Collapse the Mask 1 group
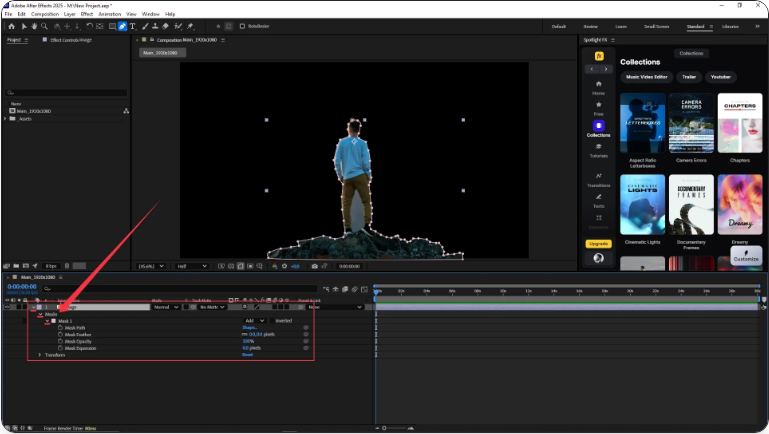This screenshot has width=769, height=434. pos(46,321)
